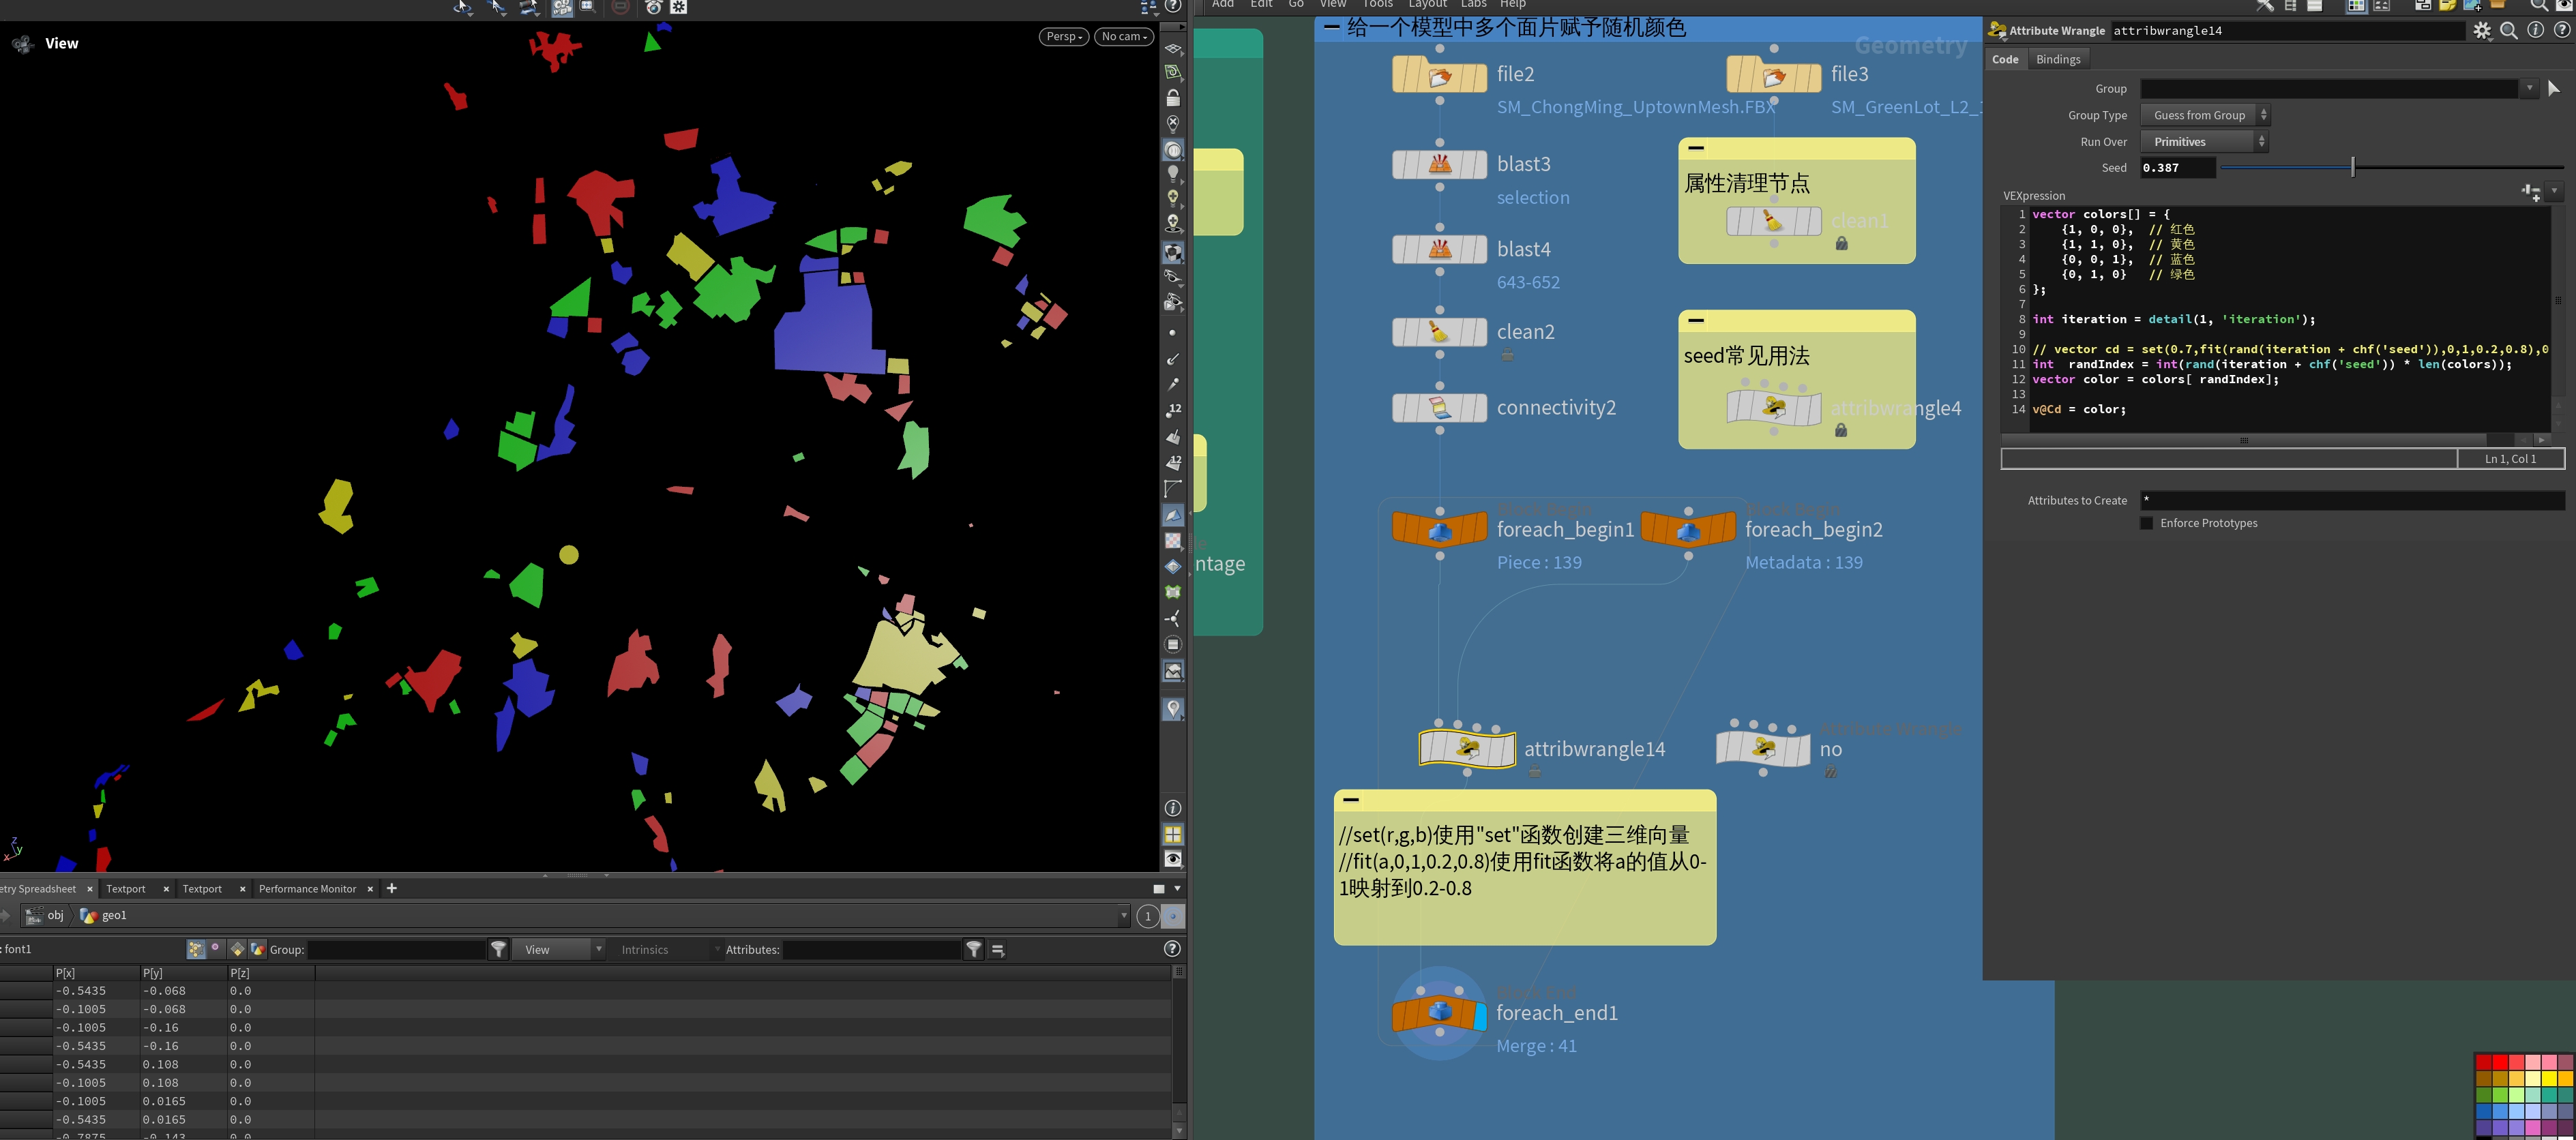Collapse the seed常见用法 sticky note
This screenshot has height=1140, width=2576.
pos(1696,321)
